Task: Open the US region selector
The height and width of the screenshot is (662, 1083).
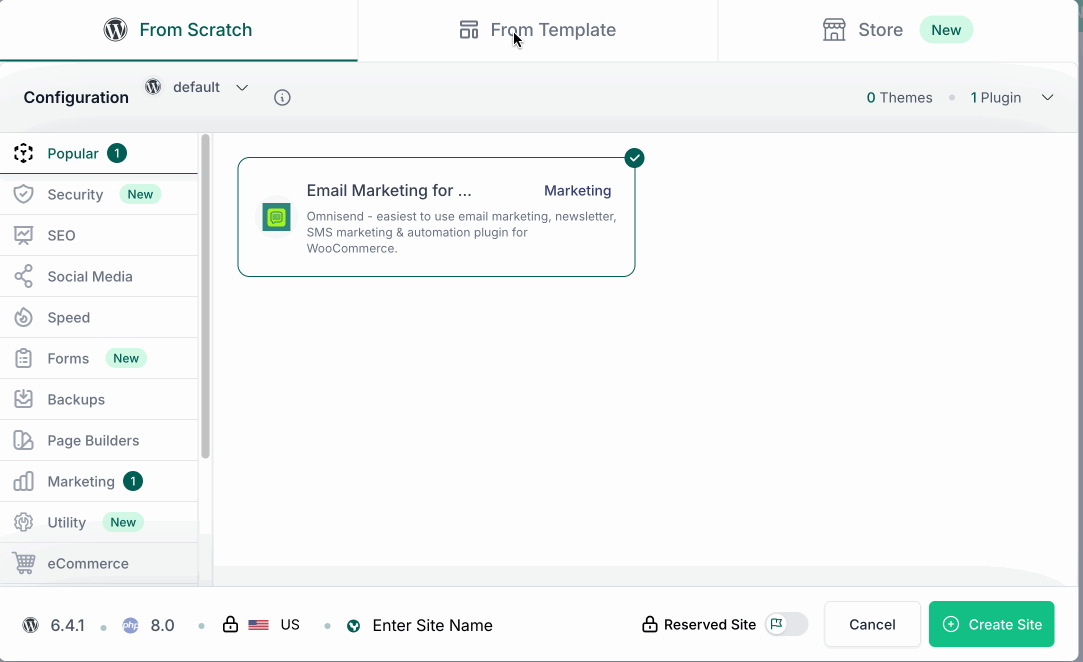Action: tap(274, 625)
